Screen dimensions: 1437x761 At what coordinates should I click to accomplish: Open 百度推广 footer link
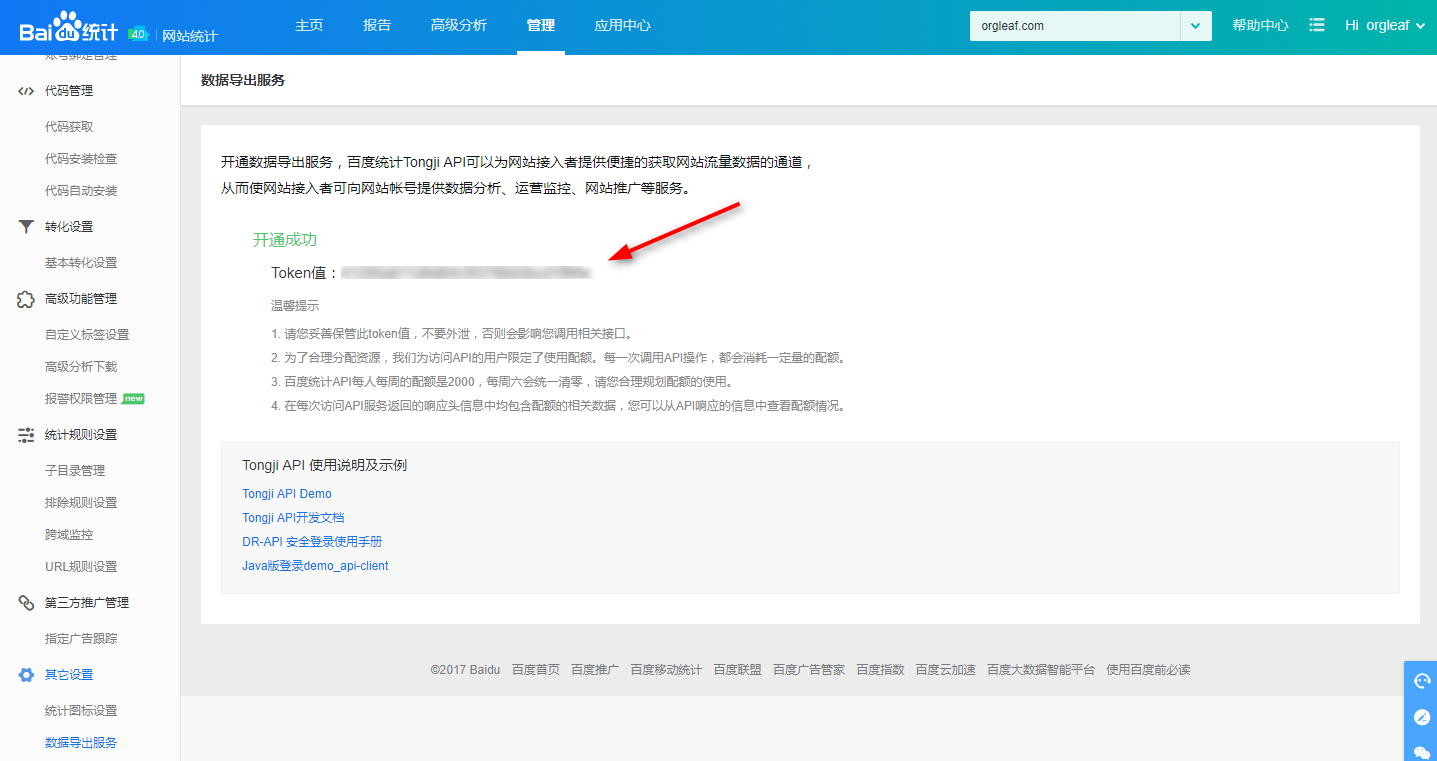click(x=595, y=670)
